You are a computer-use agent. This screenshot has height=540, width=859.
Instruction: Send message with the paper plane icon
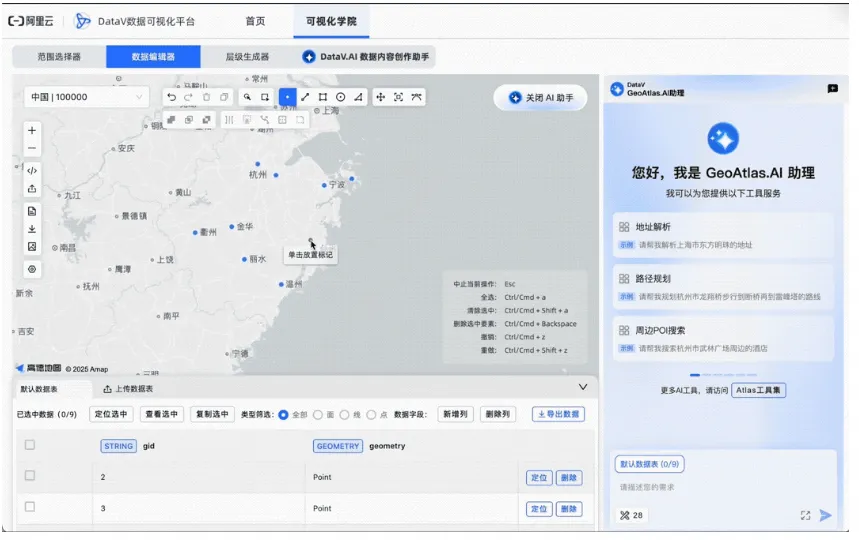(x=826, y=515)
